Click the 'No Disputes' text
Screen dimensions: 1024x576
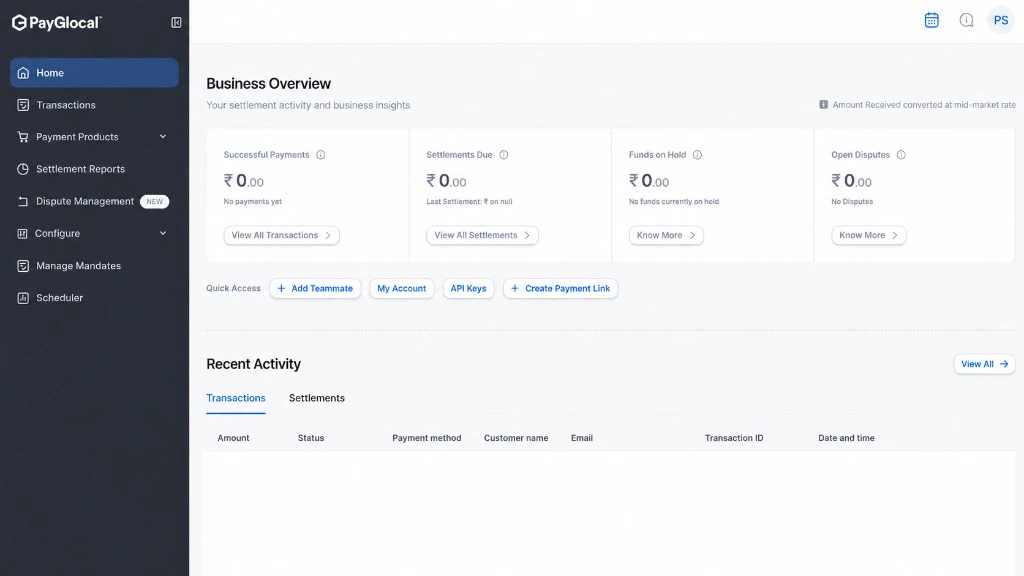click(x=852, y=202)
